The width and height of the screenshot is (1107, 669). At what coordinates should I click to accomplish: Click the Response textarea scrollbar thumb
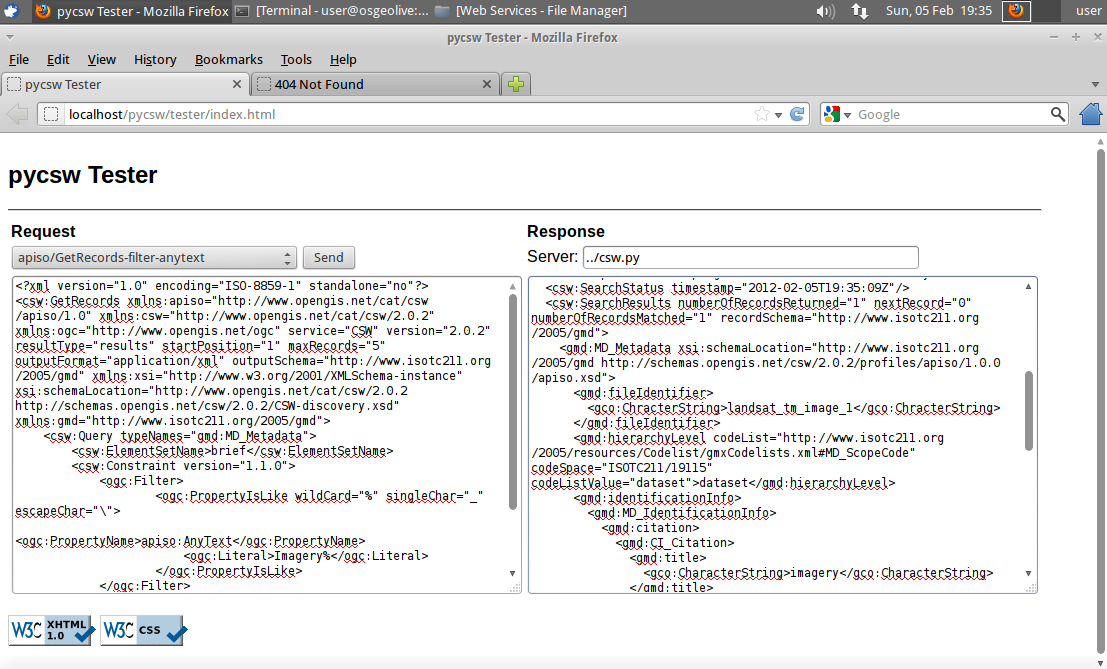pos(1029,411)
